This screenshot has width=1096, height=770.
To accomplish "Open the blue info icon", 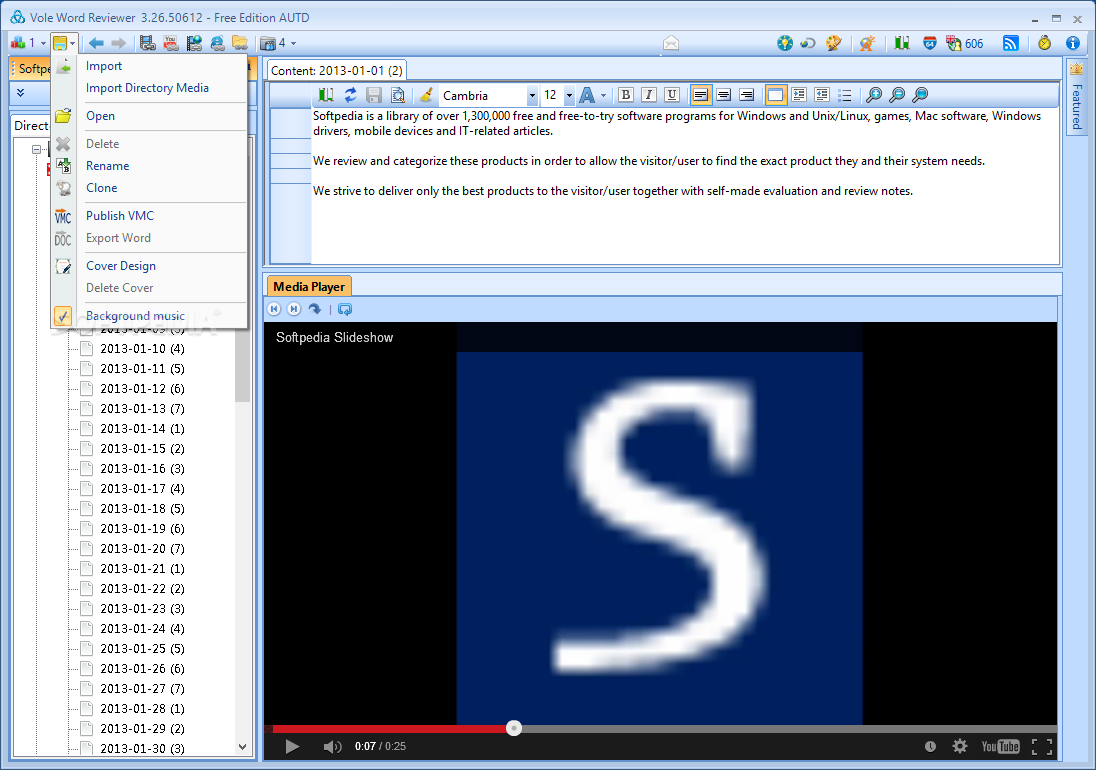I will click(1073, 43).
